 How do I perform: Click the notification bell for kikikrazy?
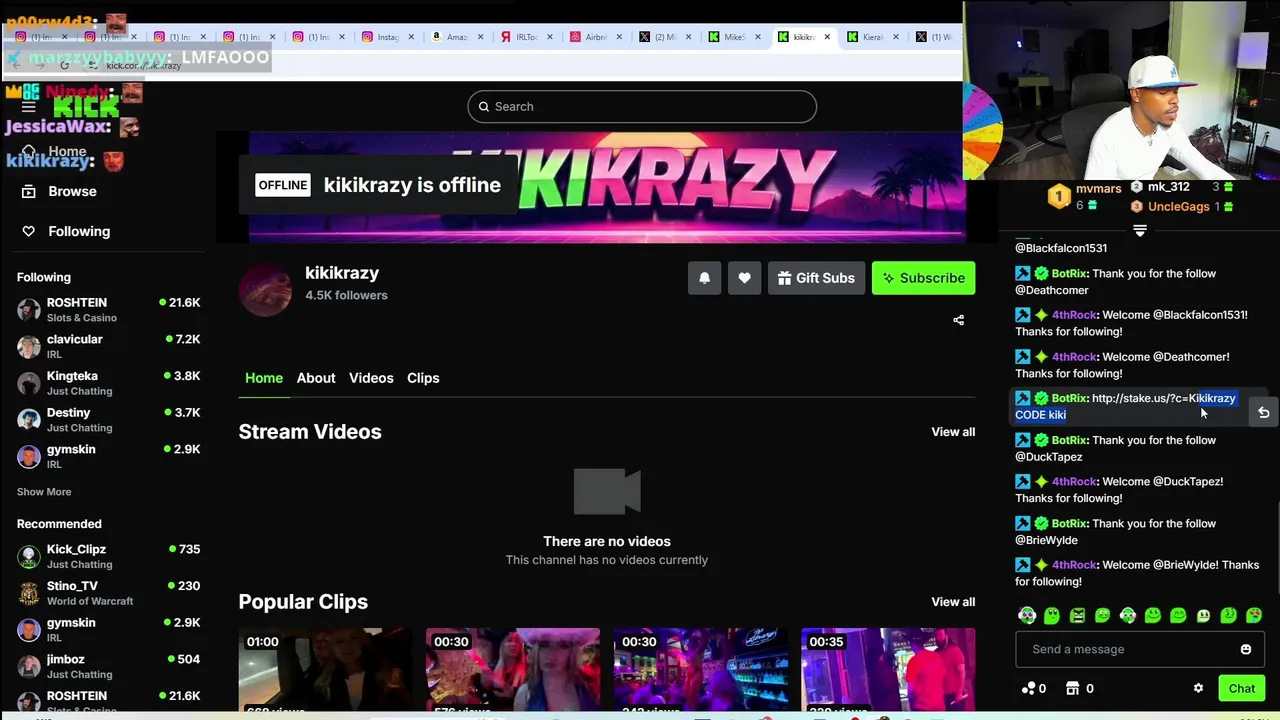tap(704, 278)
